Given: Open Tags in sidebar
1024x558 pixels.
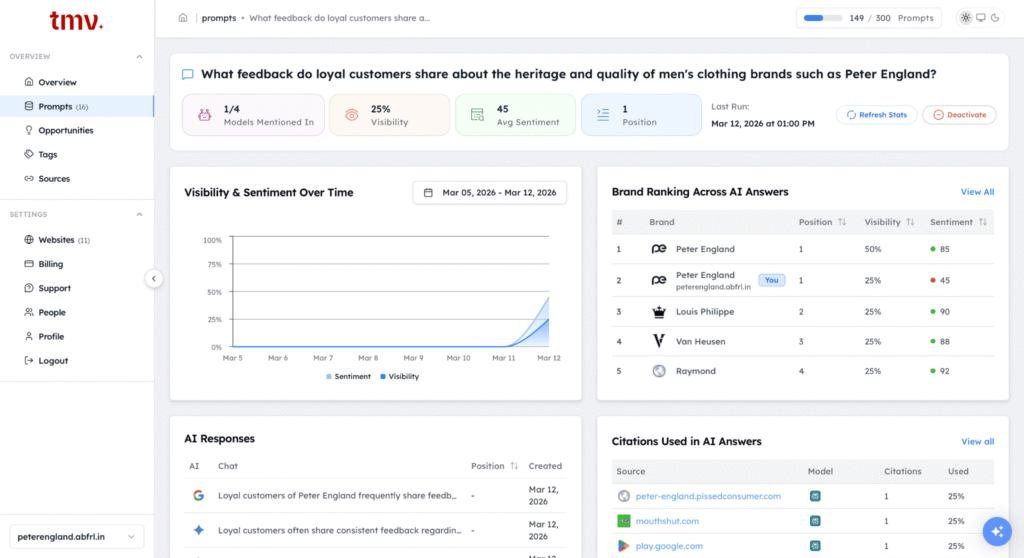Looking at the screenshot, I should (77, 155).
